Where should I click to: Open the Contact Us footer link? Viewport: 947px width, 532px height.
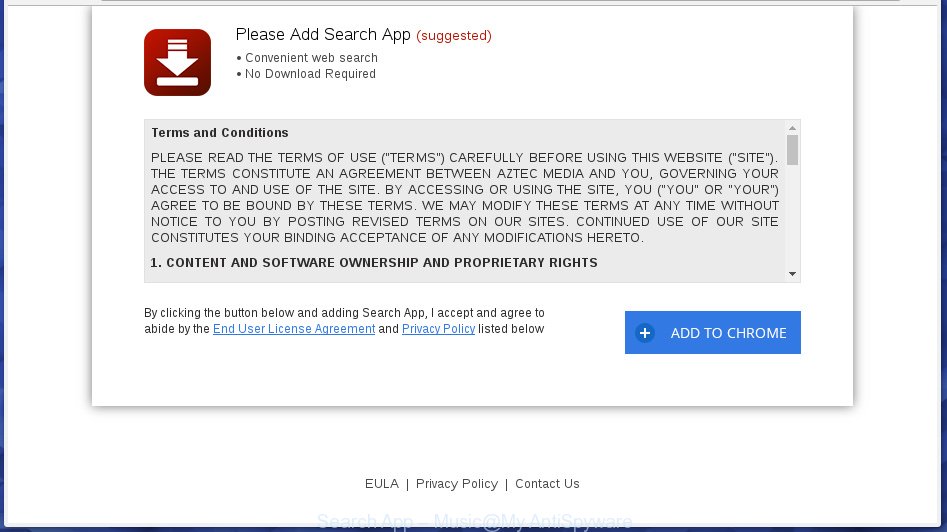click(x=547, y=484)
